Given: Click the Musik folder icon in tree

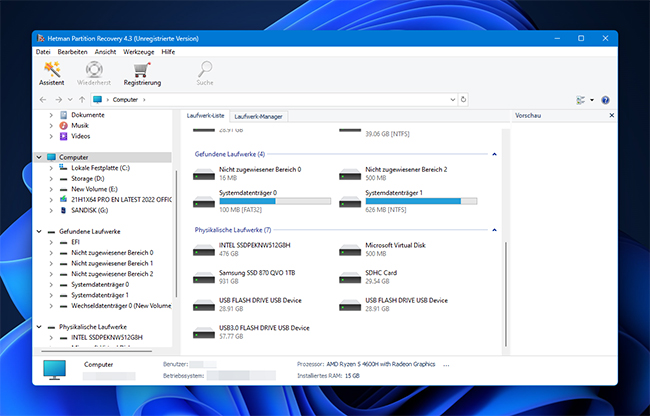Looking at the screenshot, I should (x=63, y=126).
